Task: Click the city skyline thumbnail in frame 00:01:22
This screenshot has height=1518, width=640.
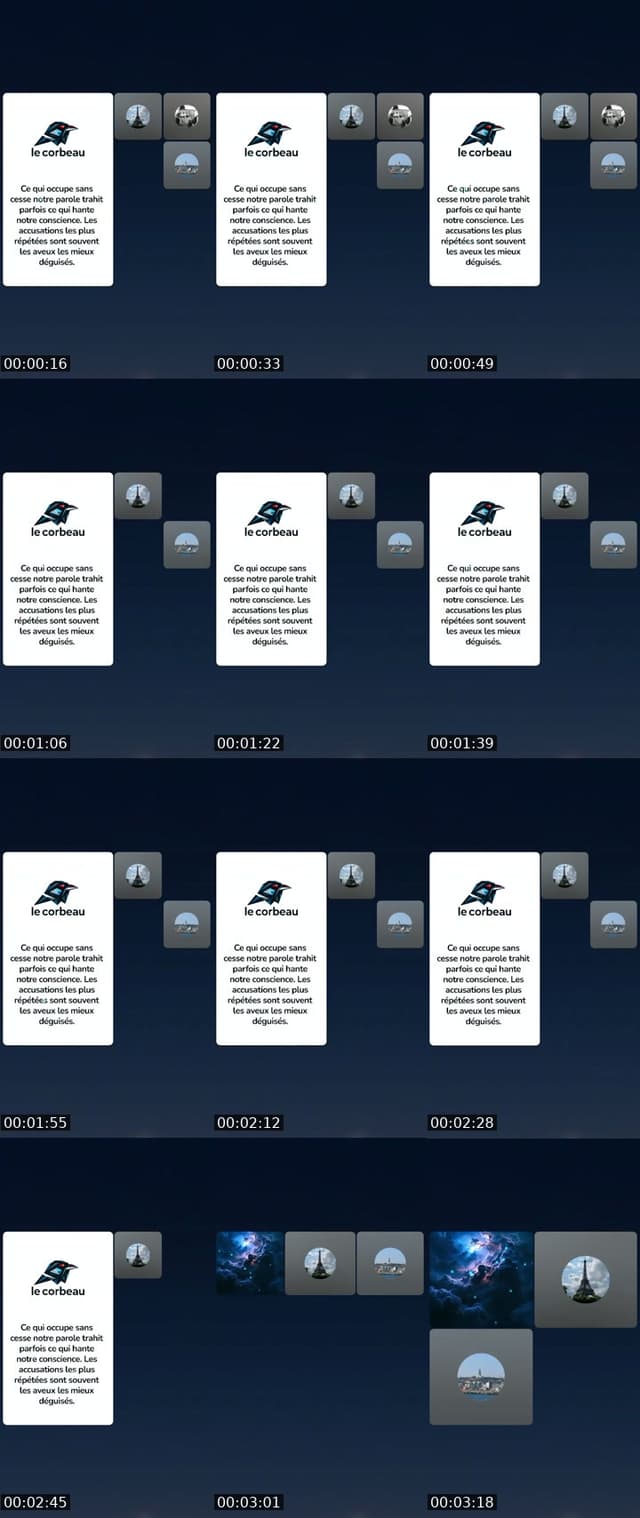Action: 400,545
